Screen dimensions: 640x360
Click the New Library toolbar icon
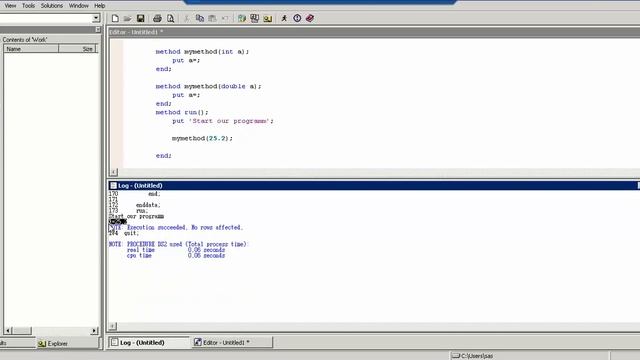pos(242,18)
